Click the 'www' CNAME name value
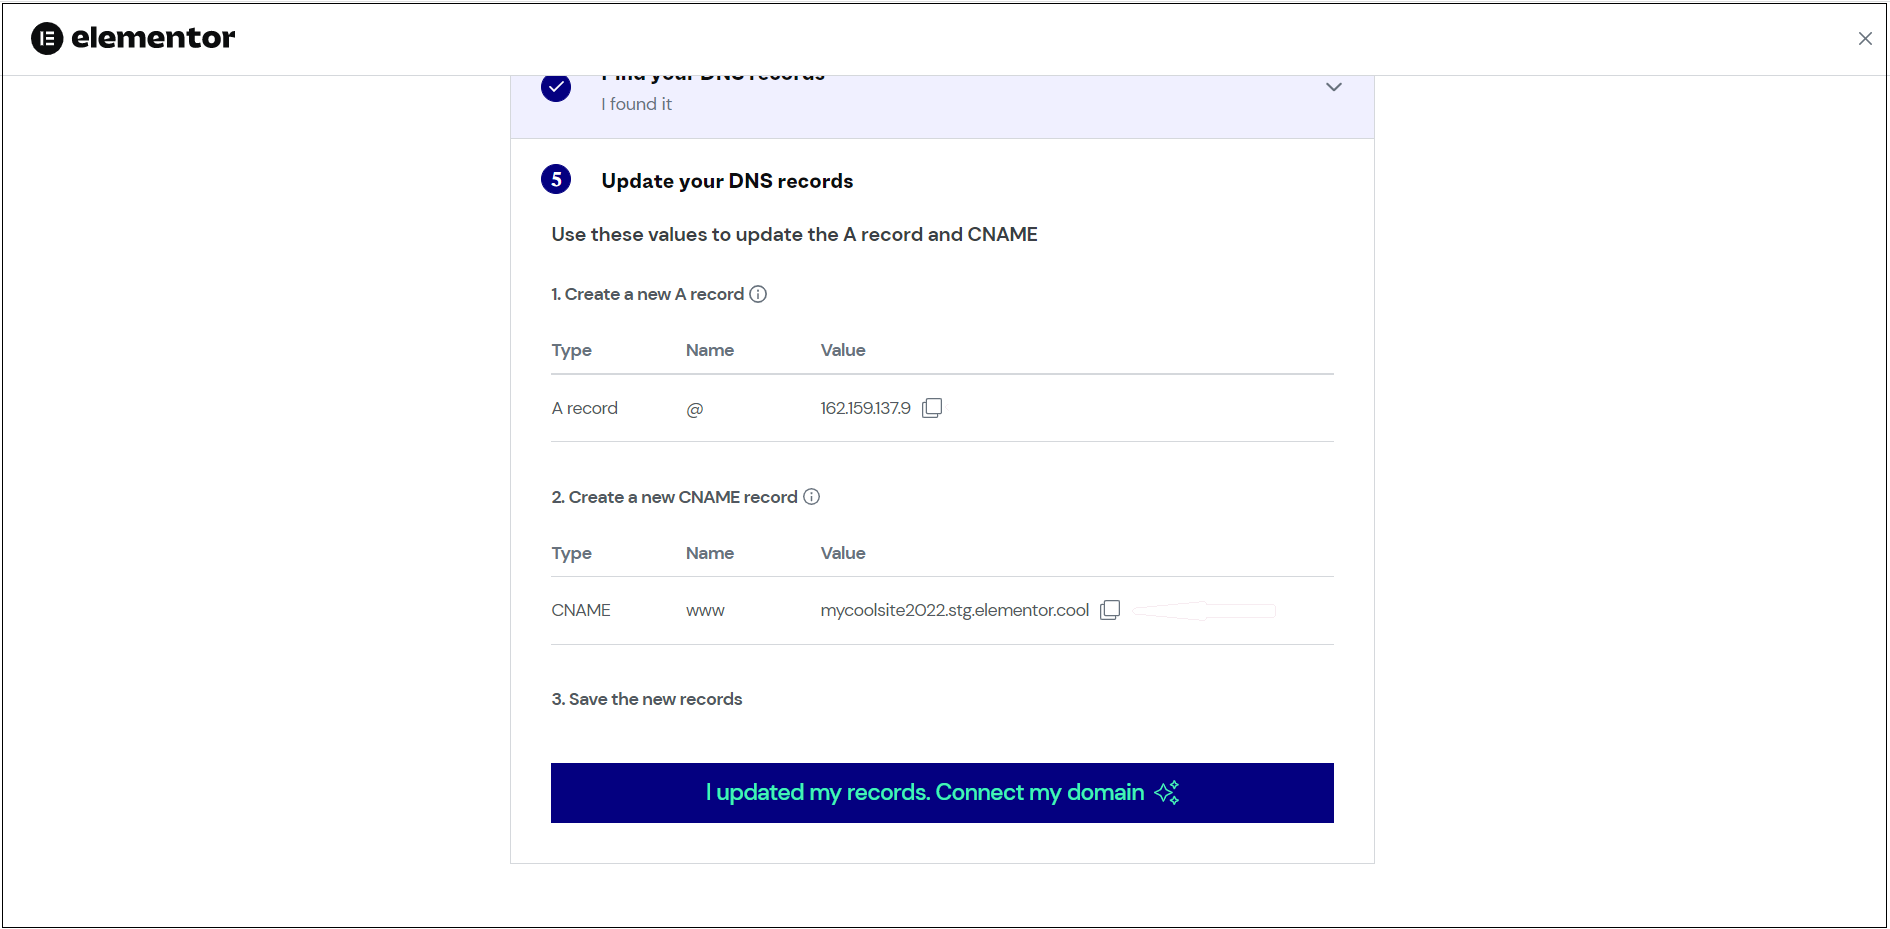Viewport: 1890px width, 929px height. click(705, 611)
